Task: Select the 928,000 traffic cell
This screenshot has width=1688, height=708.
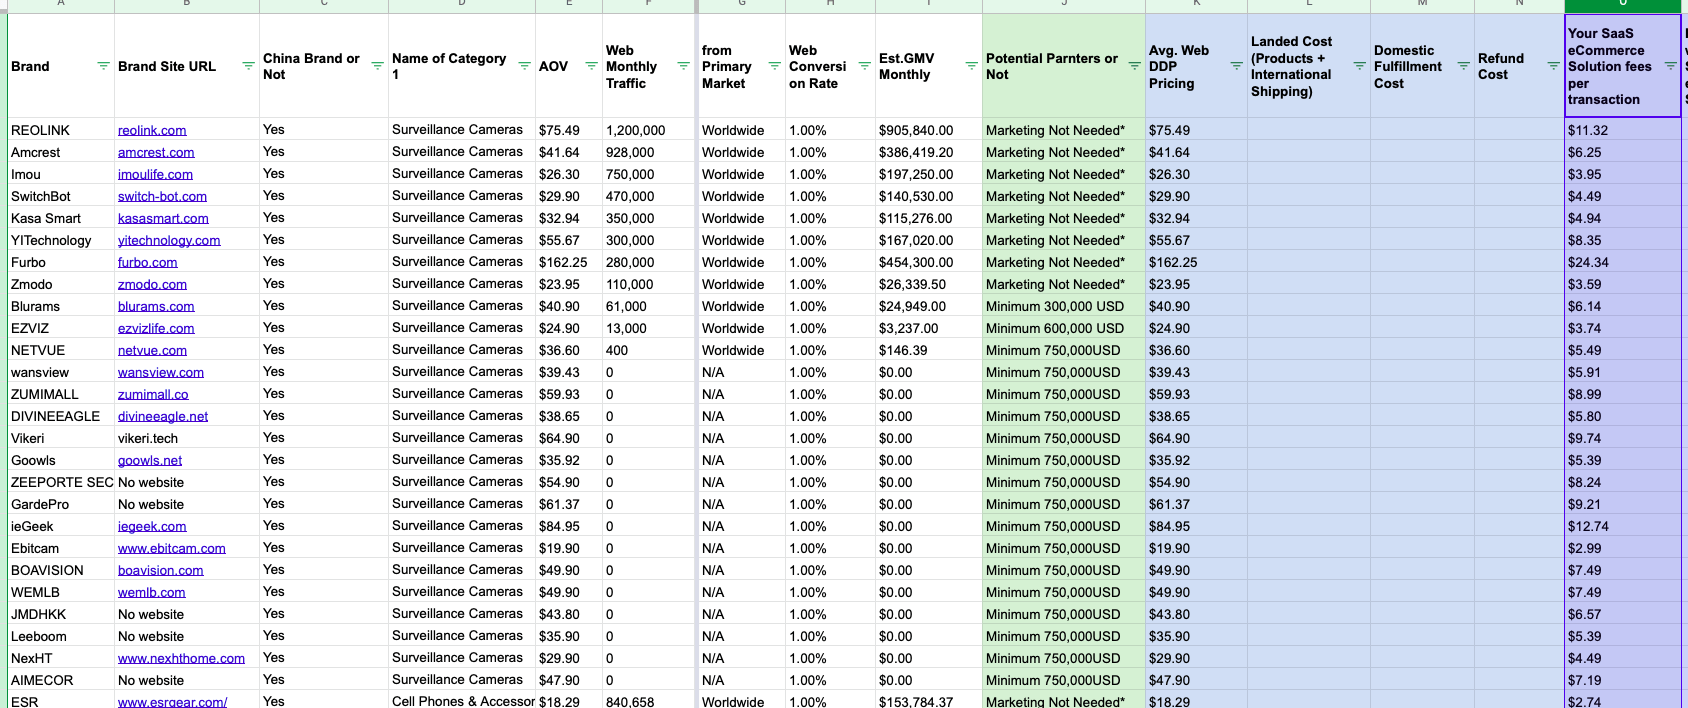Action: tap(649, 152)
